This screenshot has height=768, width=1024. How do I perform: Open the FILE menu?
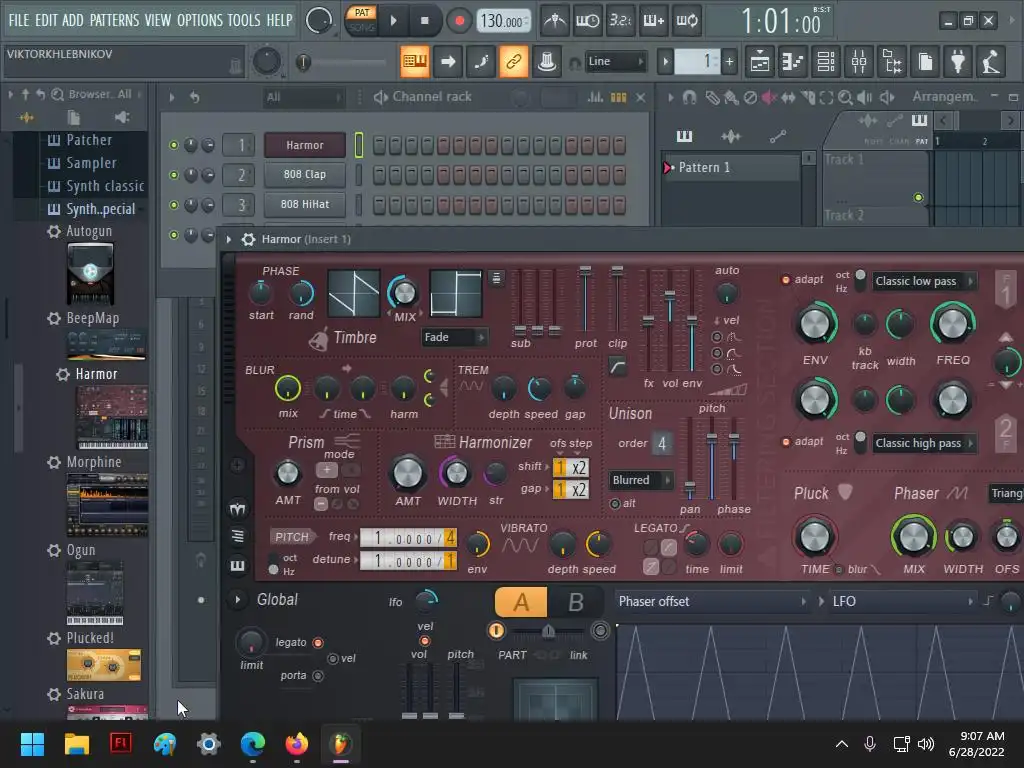[x=18, y=20]
